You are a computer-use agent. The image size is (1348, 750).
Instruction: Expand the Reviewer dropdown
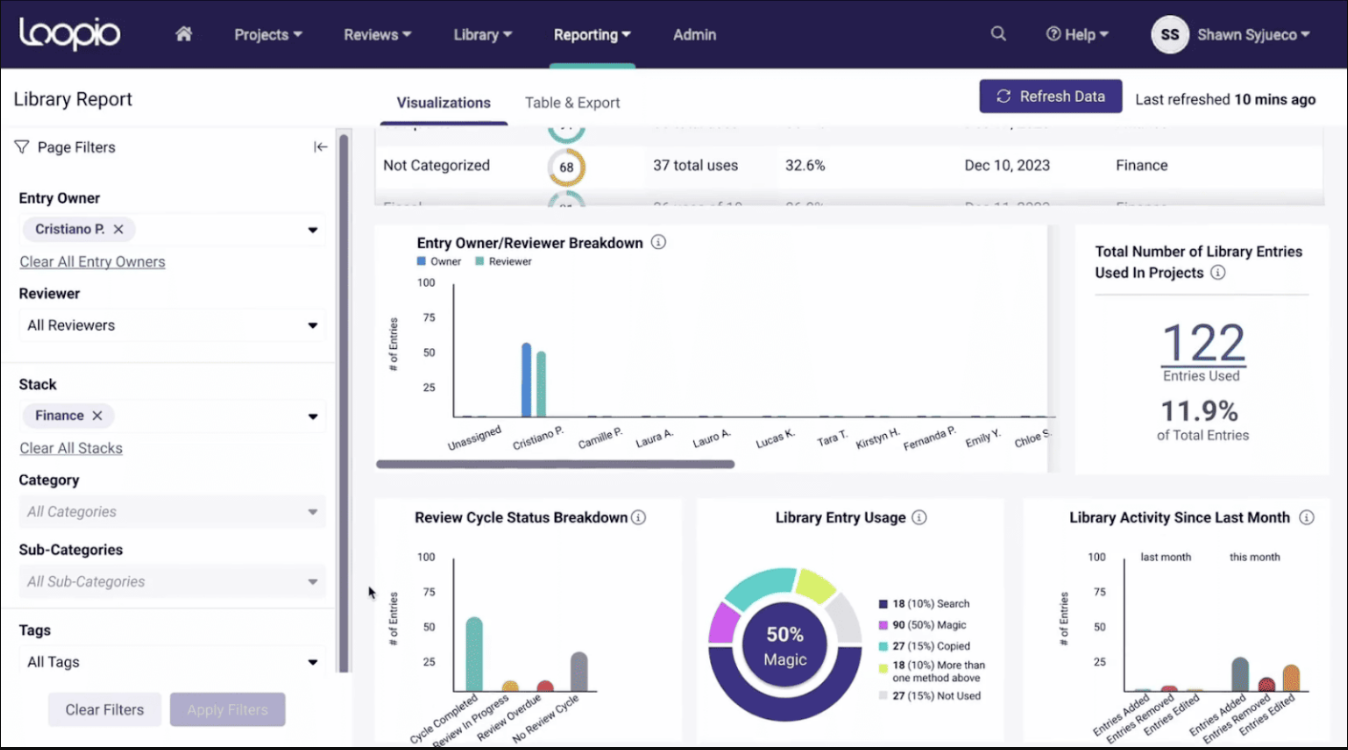312,325
